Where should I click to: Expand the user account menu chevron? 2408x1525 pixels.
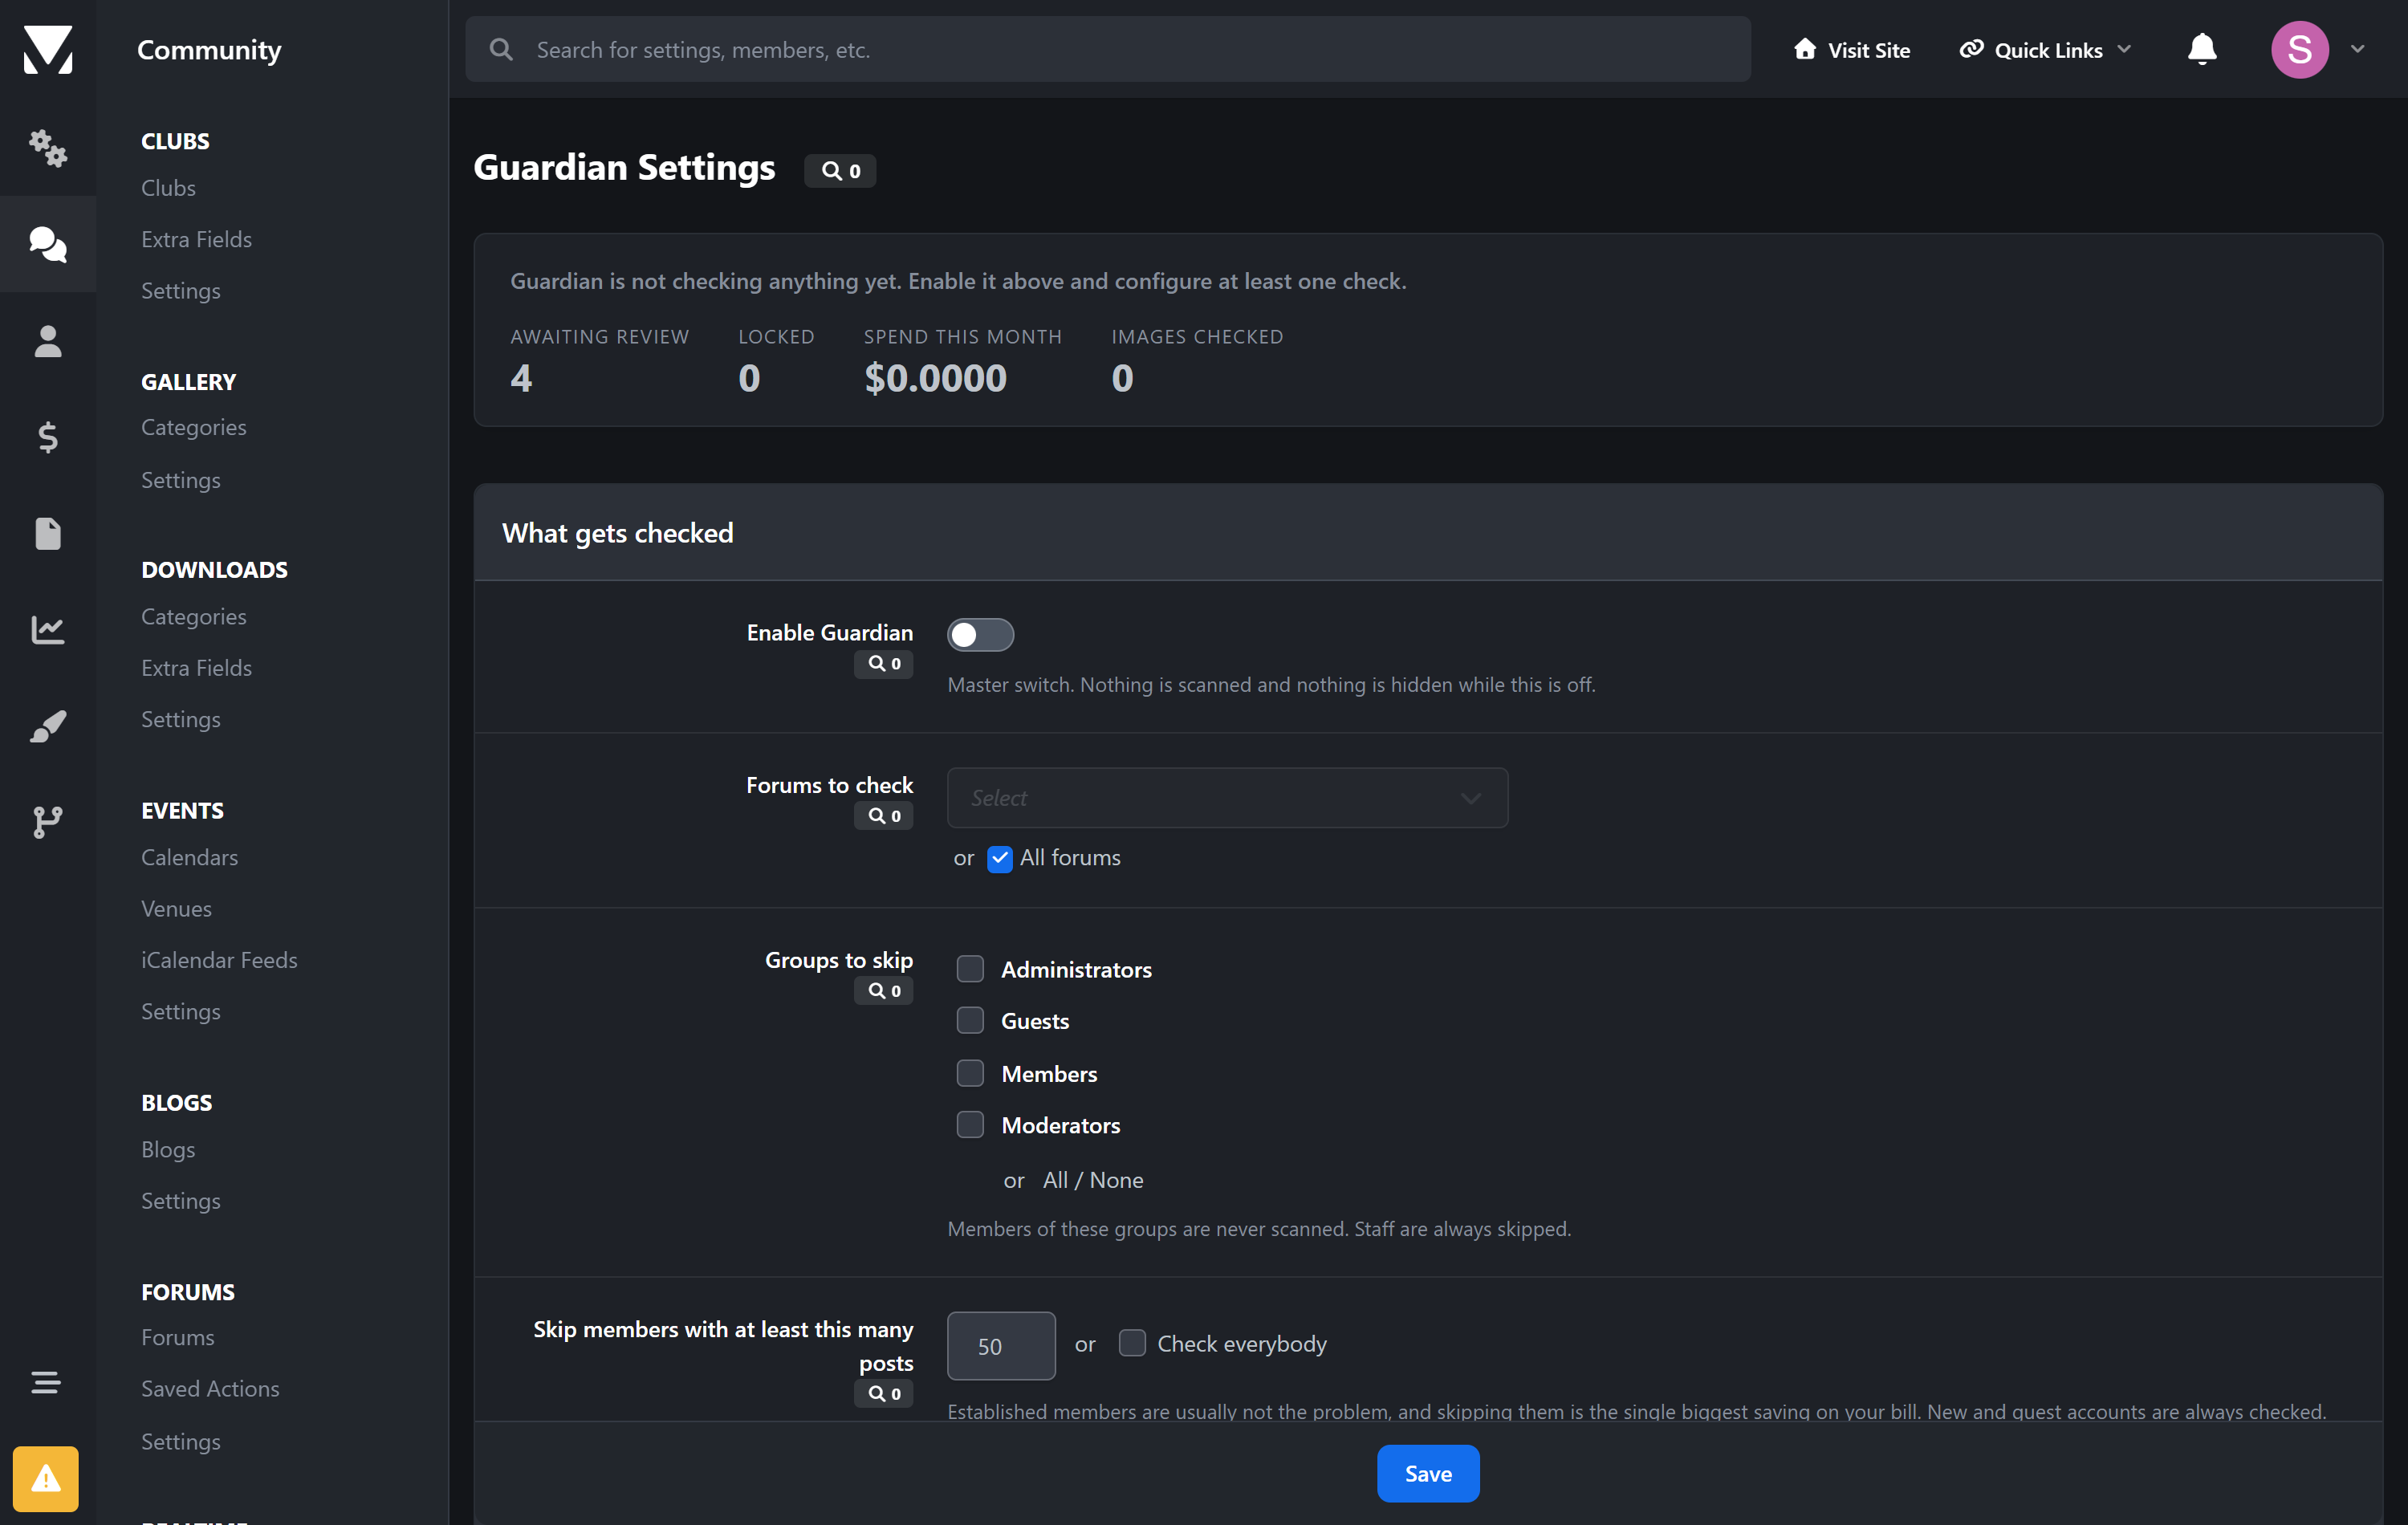pos(2357,49)
